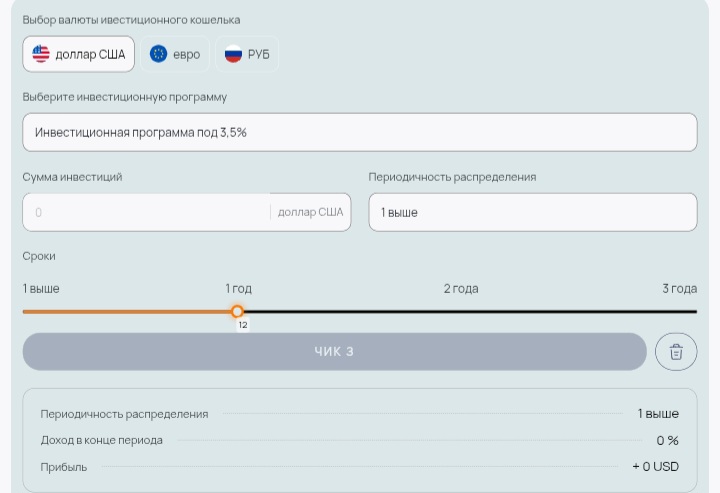
Task: Click the Прибыль summary row
Action: [x=359, y=467]
